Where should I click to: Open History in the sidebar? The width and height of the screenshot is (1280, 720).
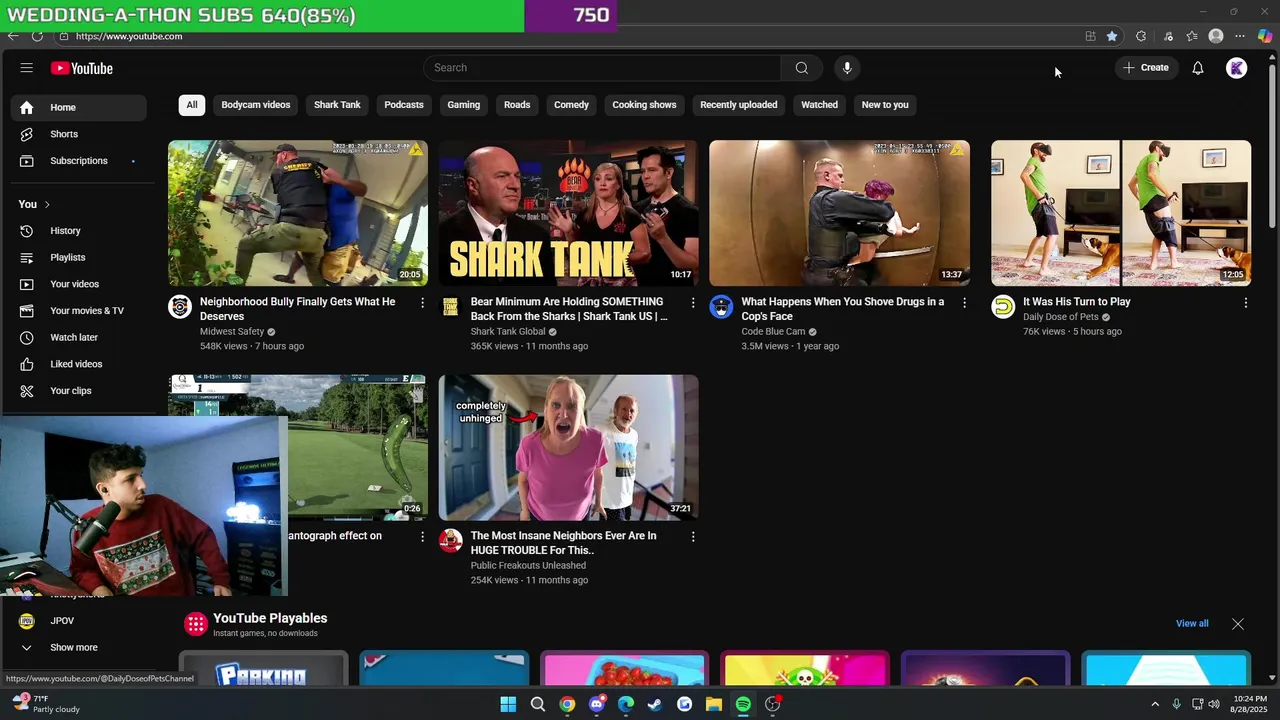(x=79, y=231)
